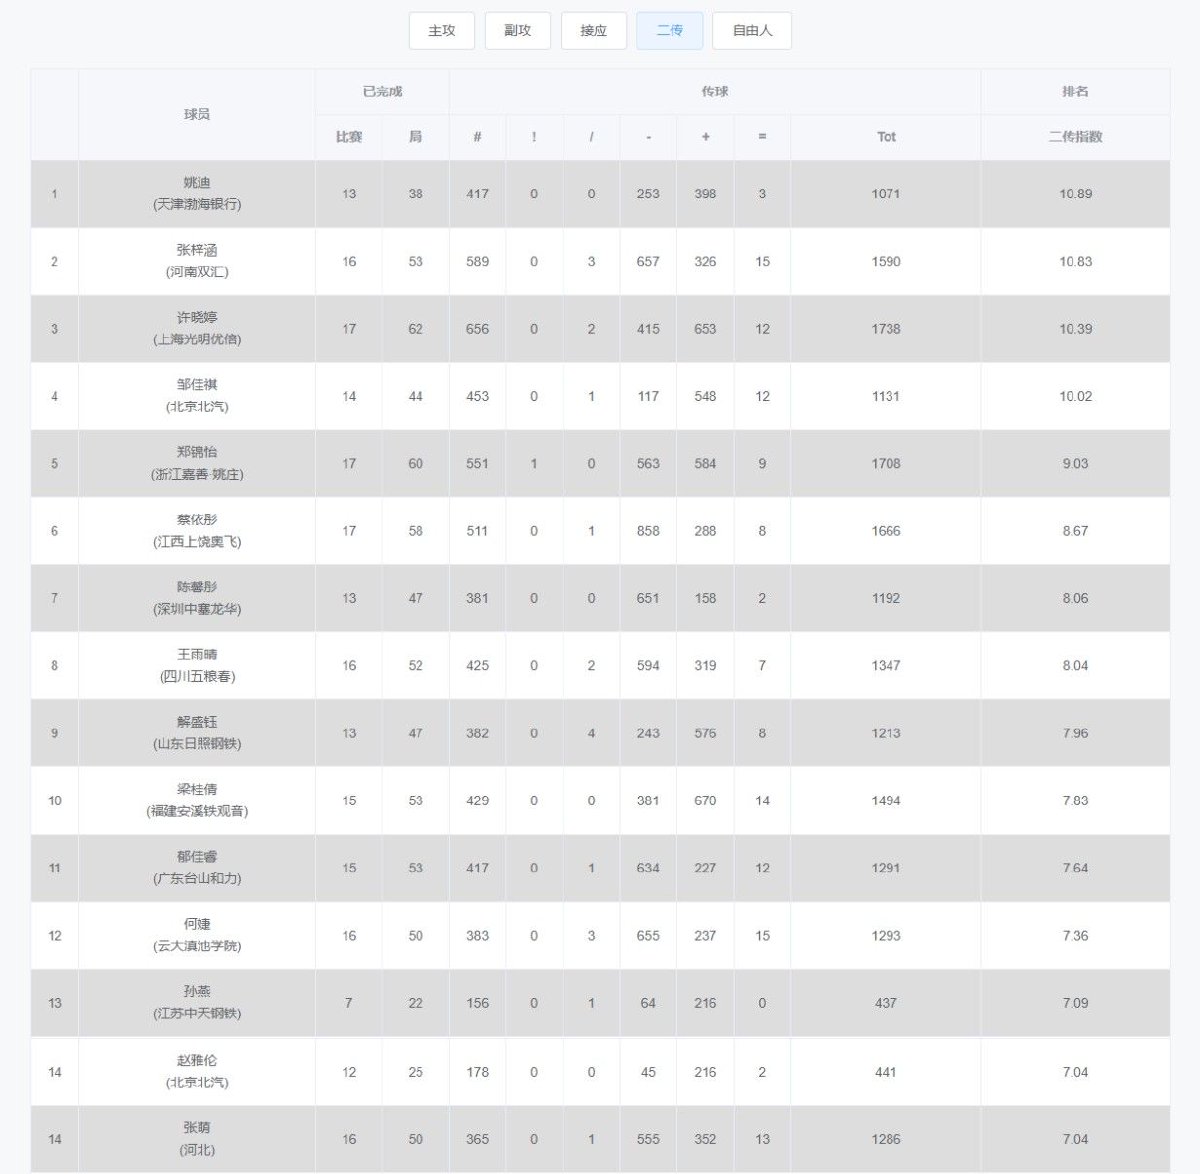Screen dimensions: 1200x1174
Task: Click the 局 column header
Action: [x=415, y=137]
